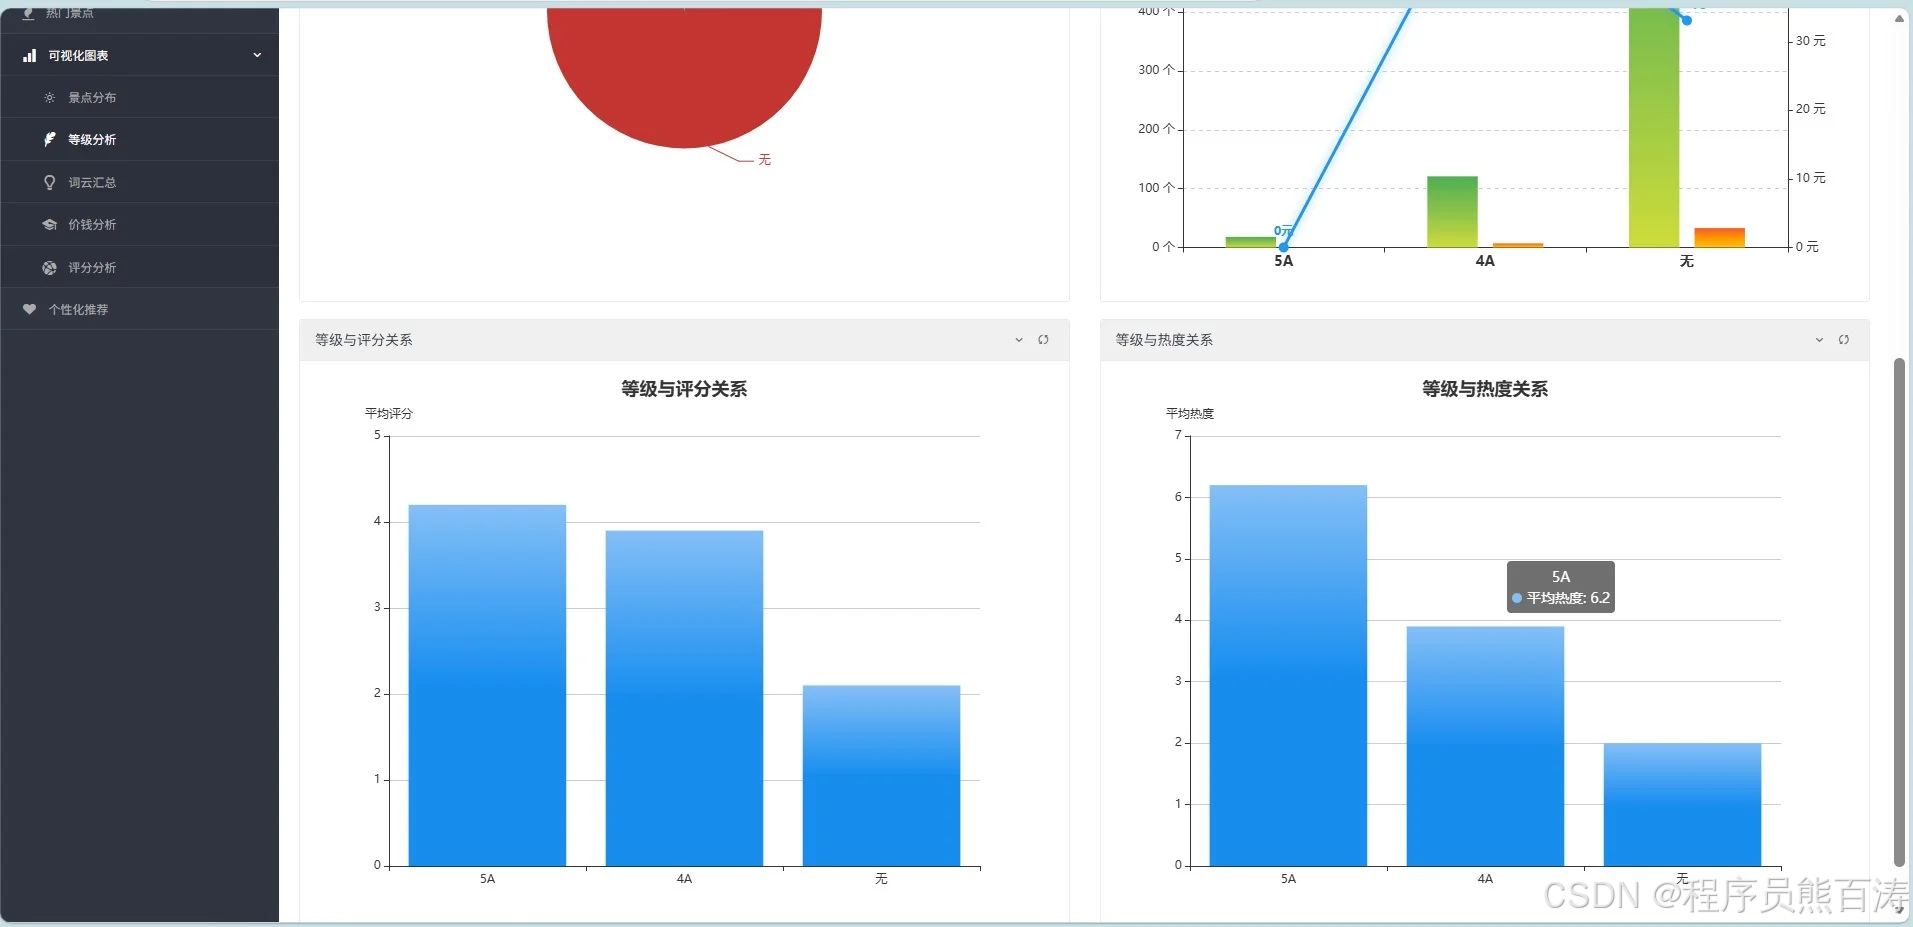
Task: Click the 5A x-axis label under 等级与评分关系
Action: coord(487,879)
